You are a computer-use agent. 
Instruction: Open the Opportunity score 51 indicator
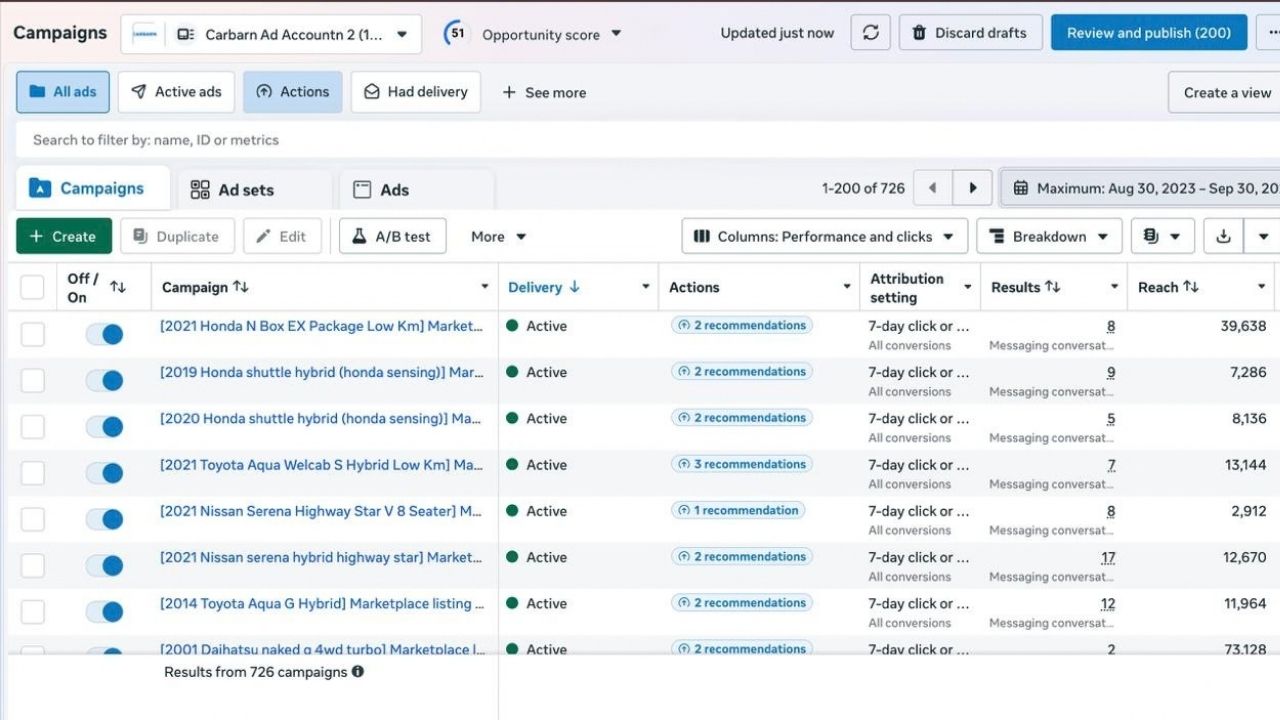pos(533,33)
